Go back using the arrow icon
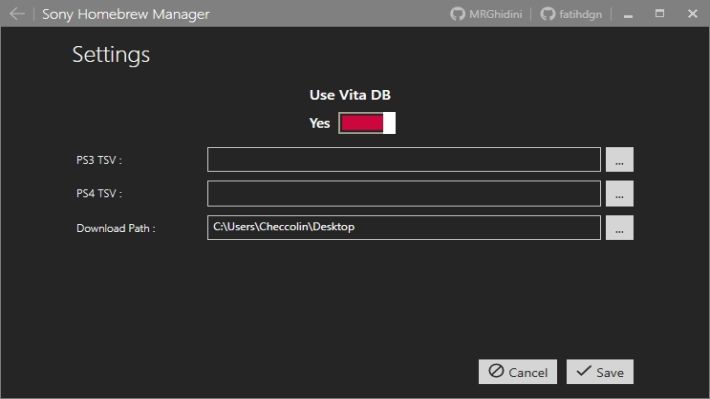The width and height of the screenshot is (710, 399). (17, 14)
